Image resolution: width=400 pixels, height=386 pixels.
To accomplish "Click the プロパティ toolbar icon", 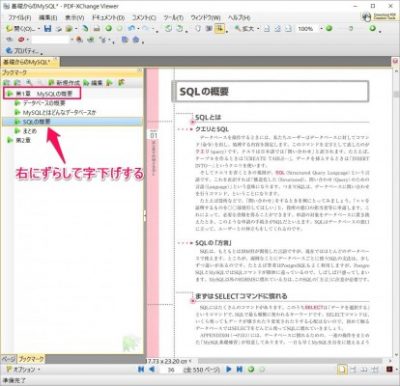I will [22, 51].
